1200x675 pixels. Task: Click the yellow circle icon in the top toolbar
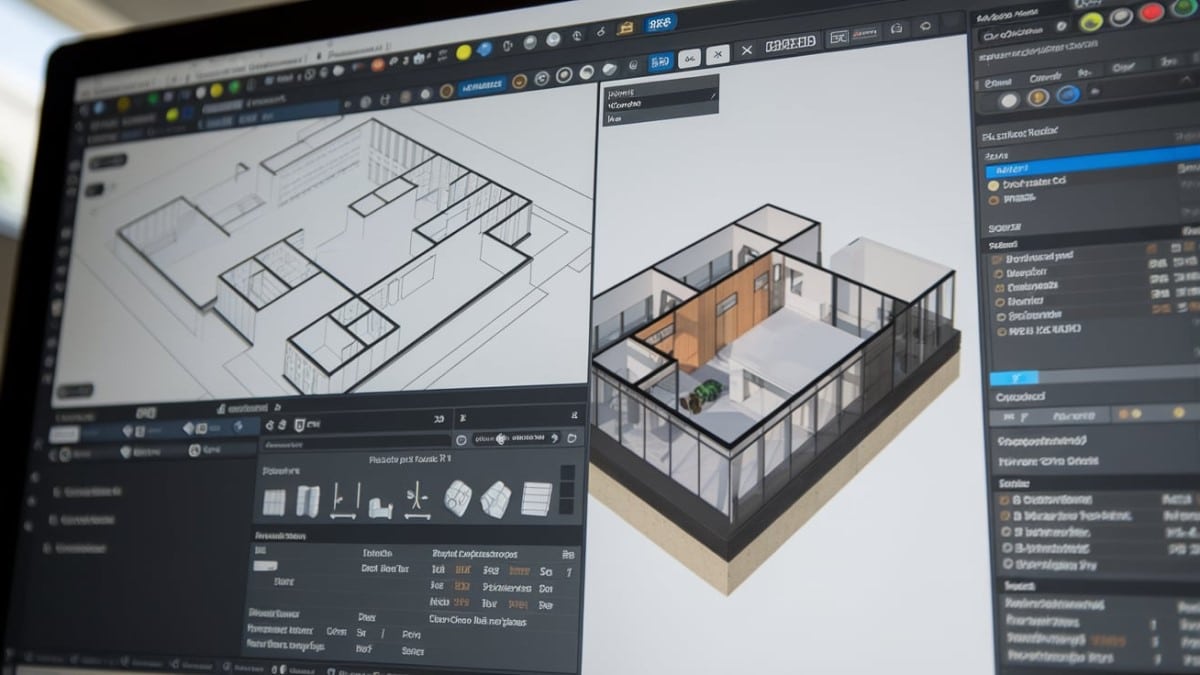tap(463, 51)
